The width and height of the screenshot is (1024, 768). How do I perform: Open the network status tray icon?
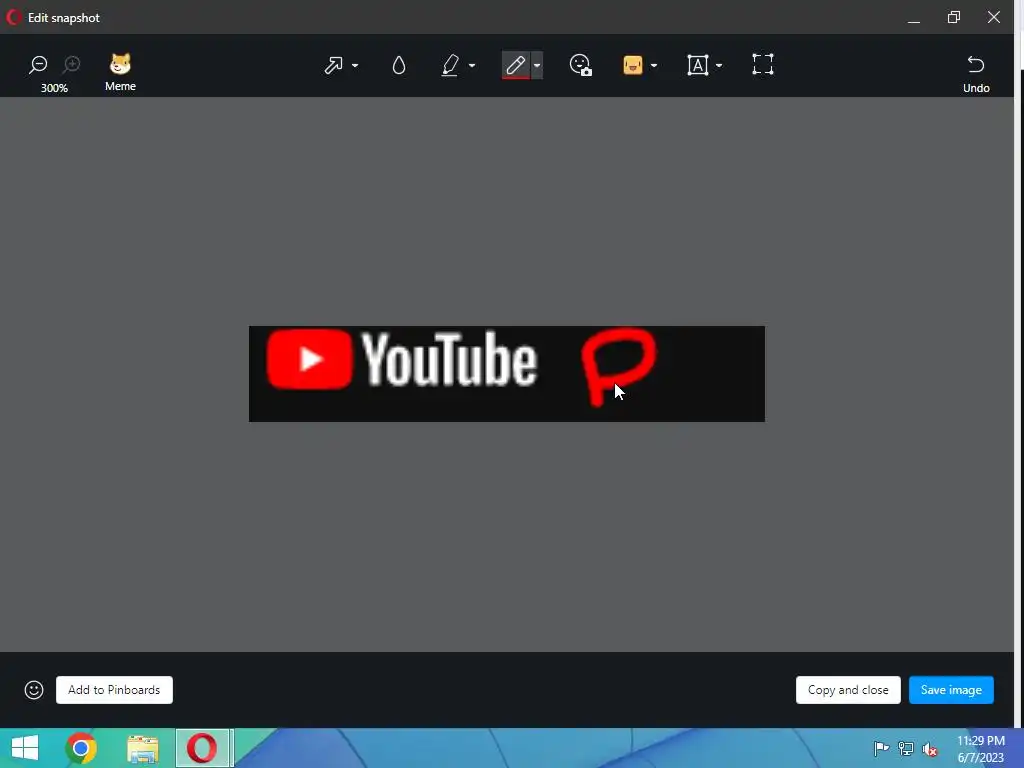(x=906, y=748)
